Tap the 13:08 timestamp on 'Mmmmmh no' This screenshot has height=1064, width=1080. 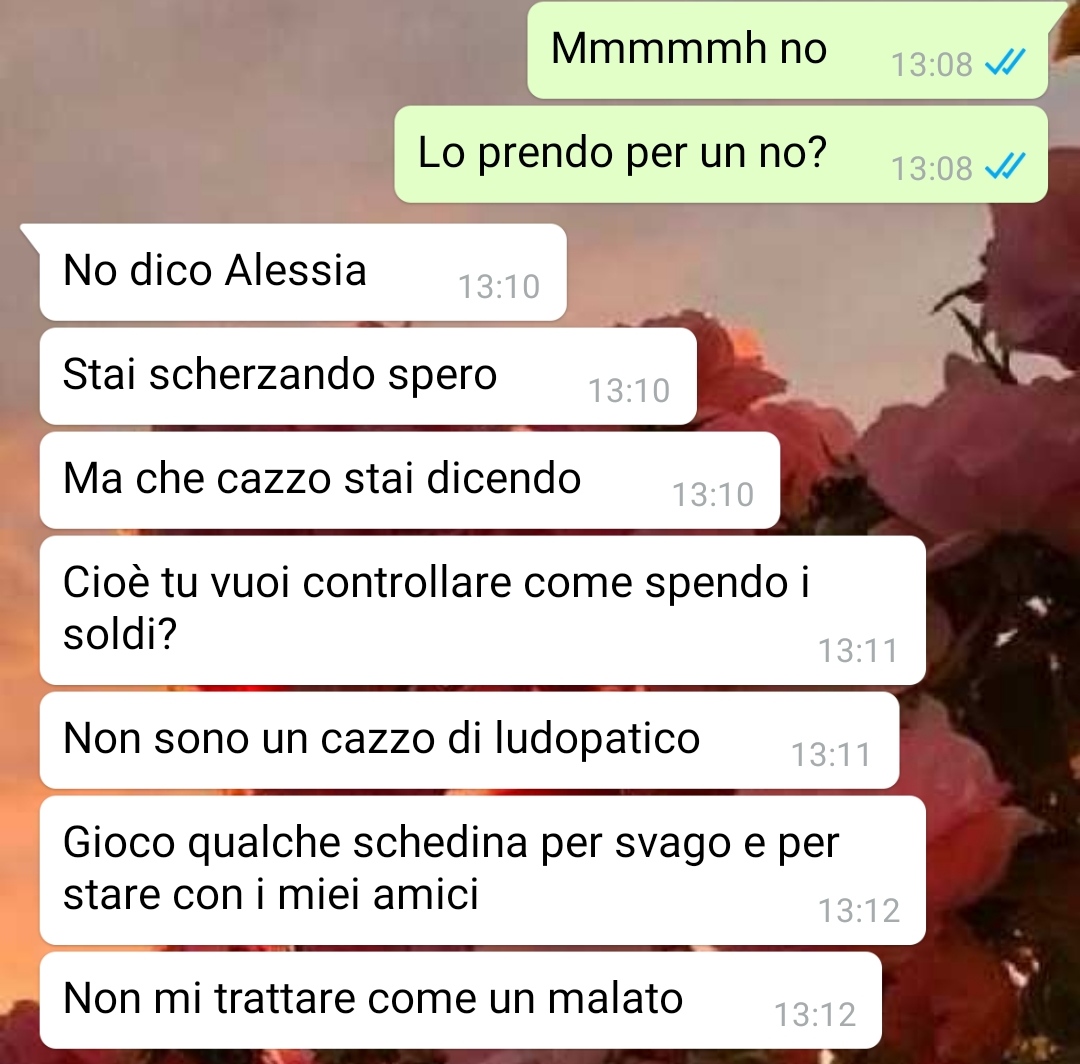click(x=931, y=65)
